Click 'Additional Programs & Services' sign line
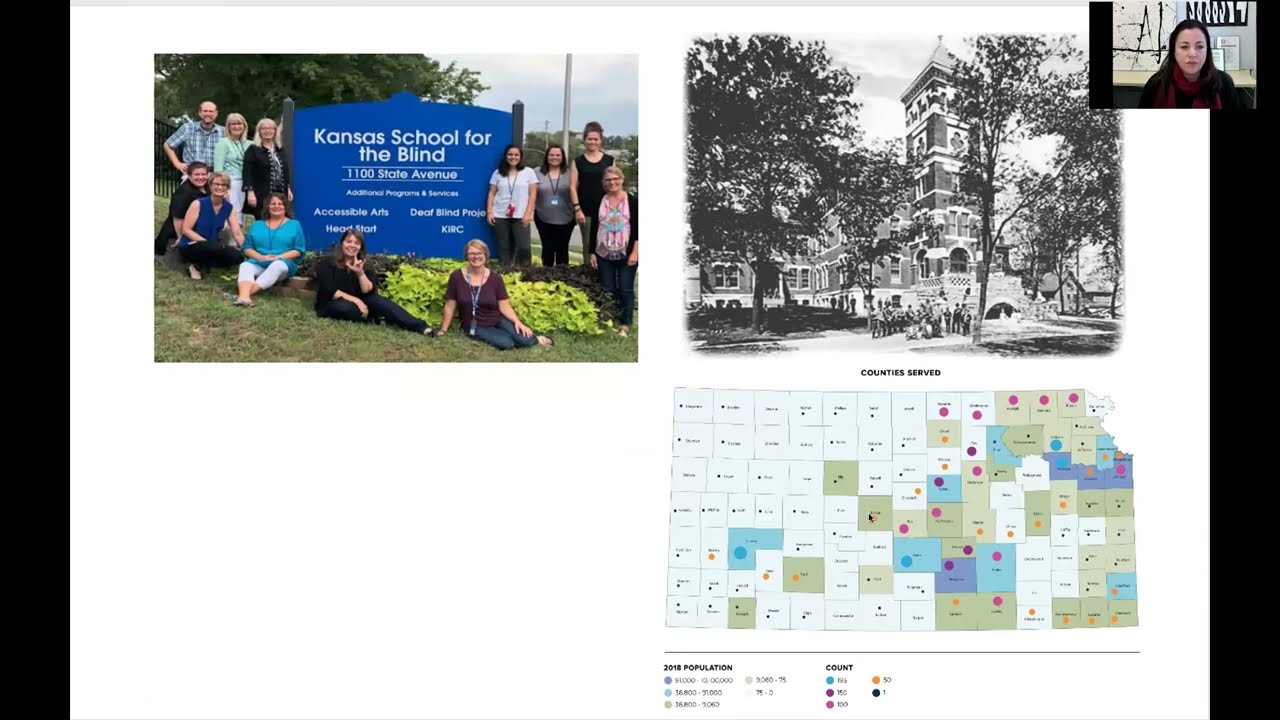This screenshot has width=1280, height=720. pyautogui.click(x=402, y=192)
